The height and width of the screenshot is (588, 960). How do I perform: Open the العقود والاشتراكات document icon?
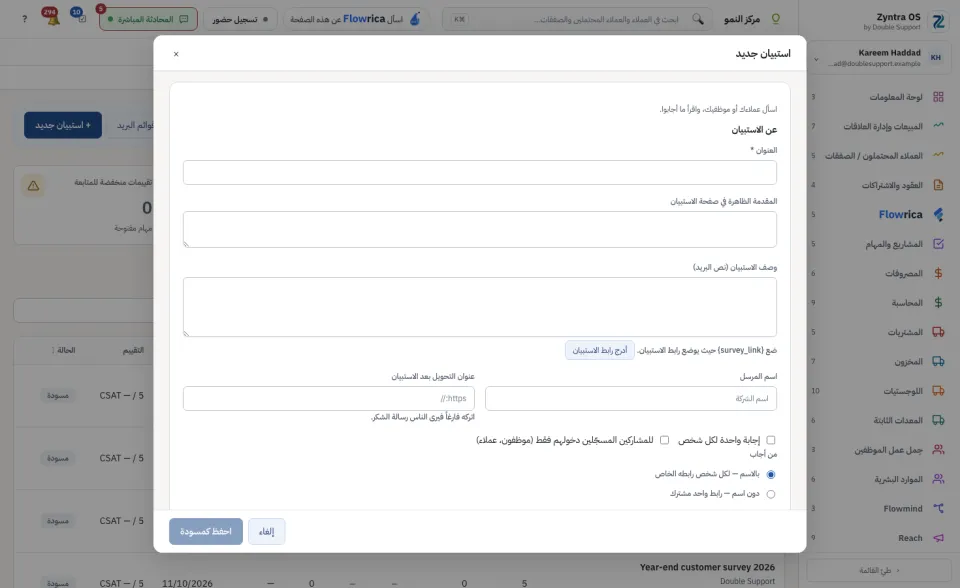[938, 185]
